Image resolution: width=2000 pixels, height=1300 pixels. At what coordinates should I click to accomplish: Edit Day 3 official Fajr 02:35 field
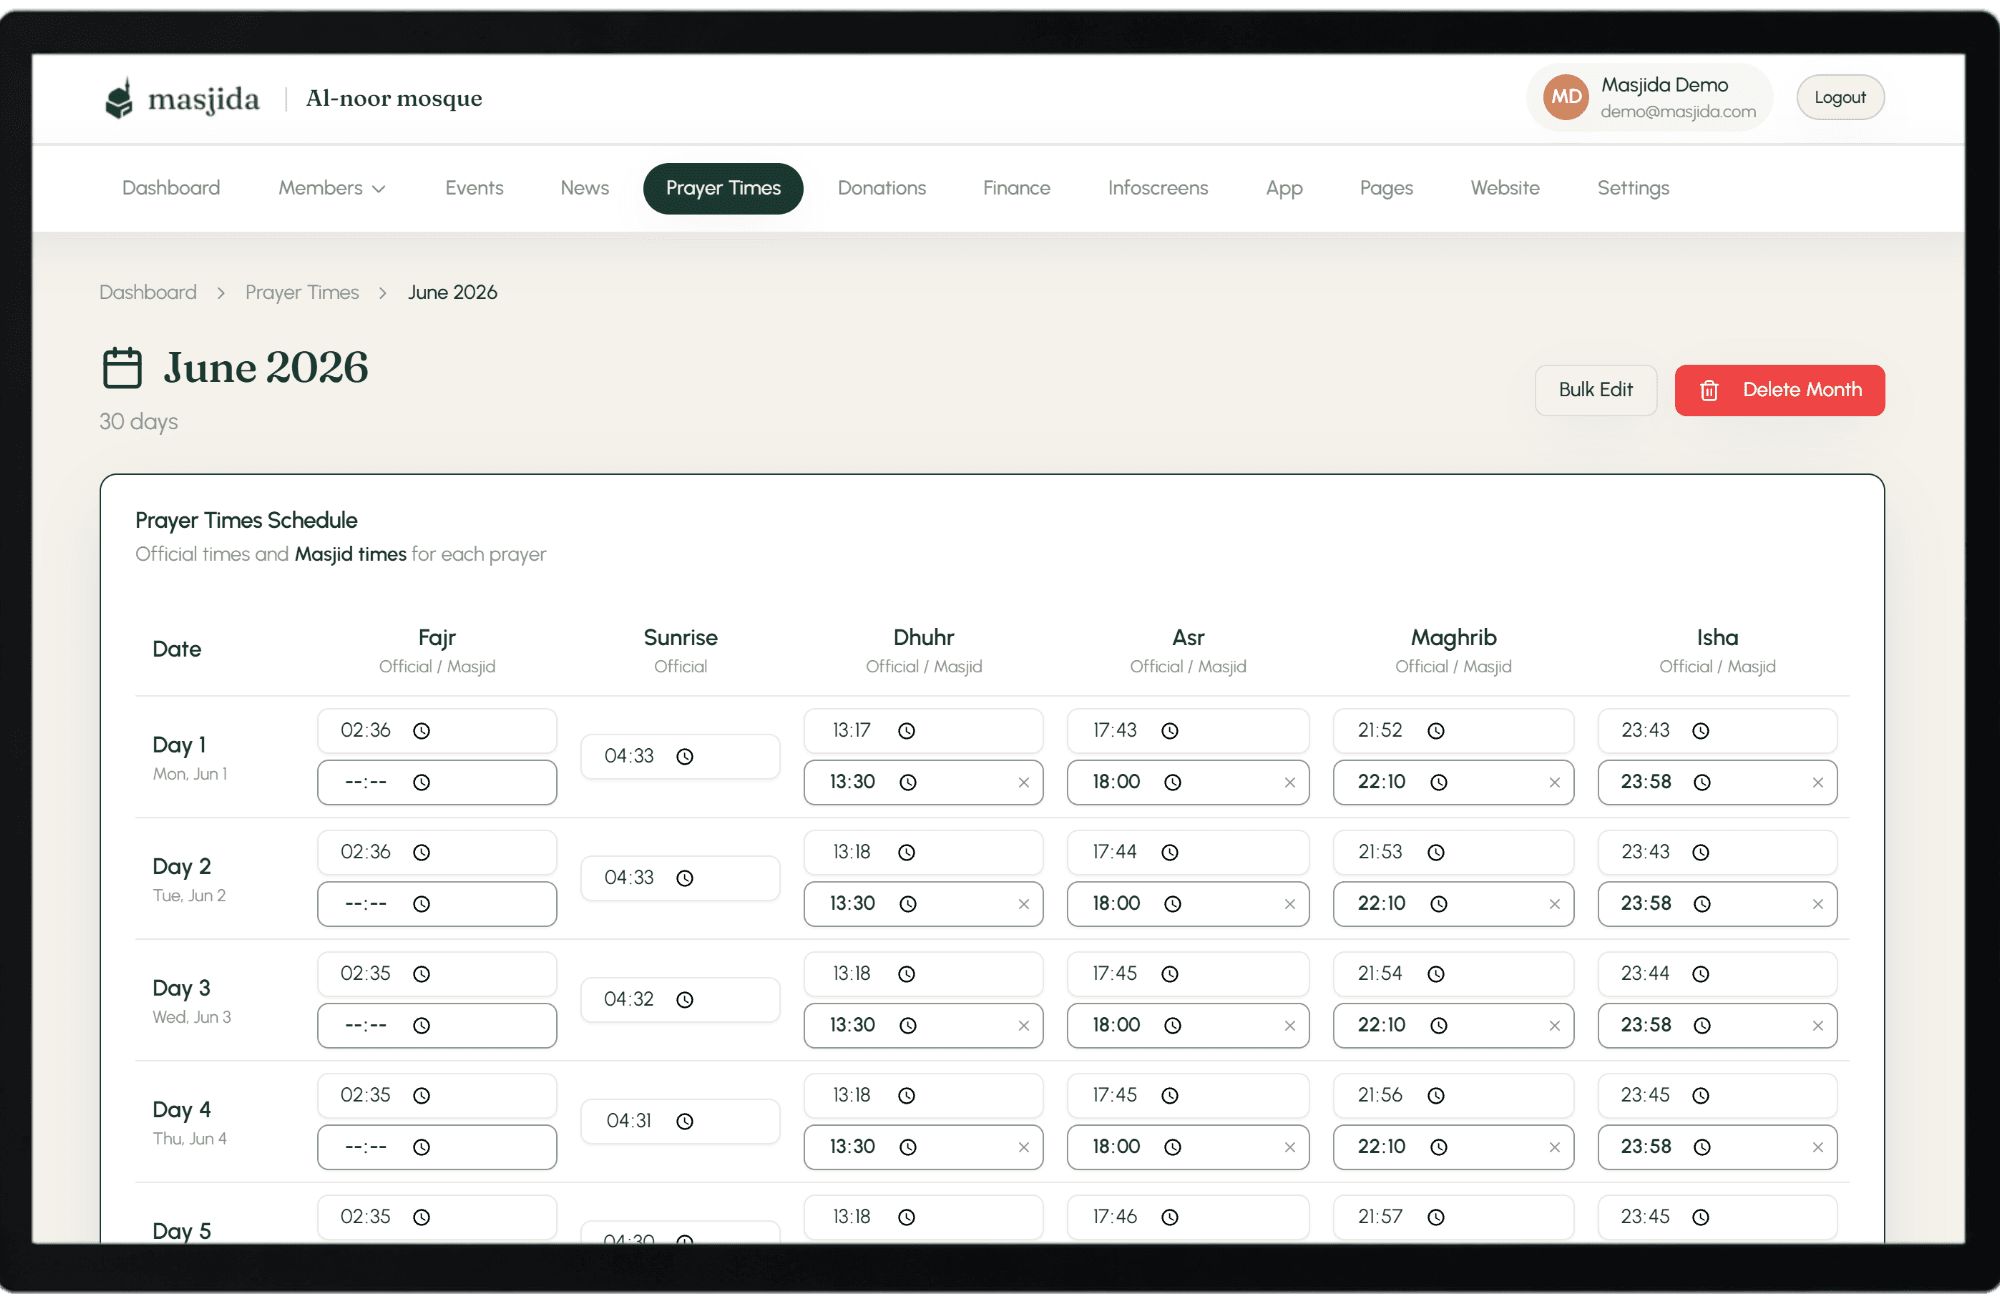click(437, 974)
